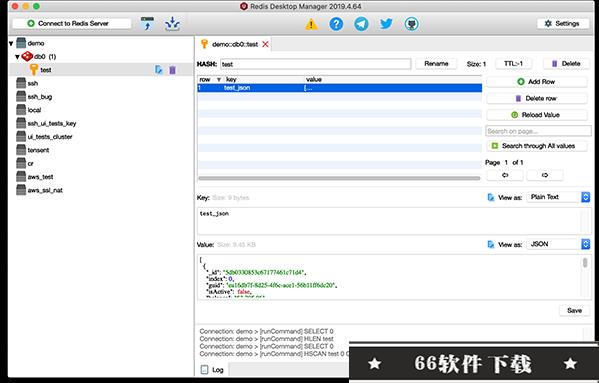
Task: Click the key column header
Action: (264, 79)
